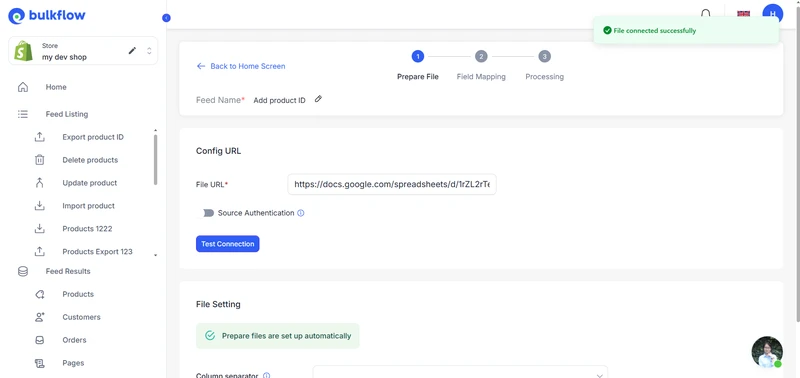
Task: Click the Home house icon
Action: (23, 87)
